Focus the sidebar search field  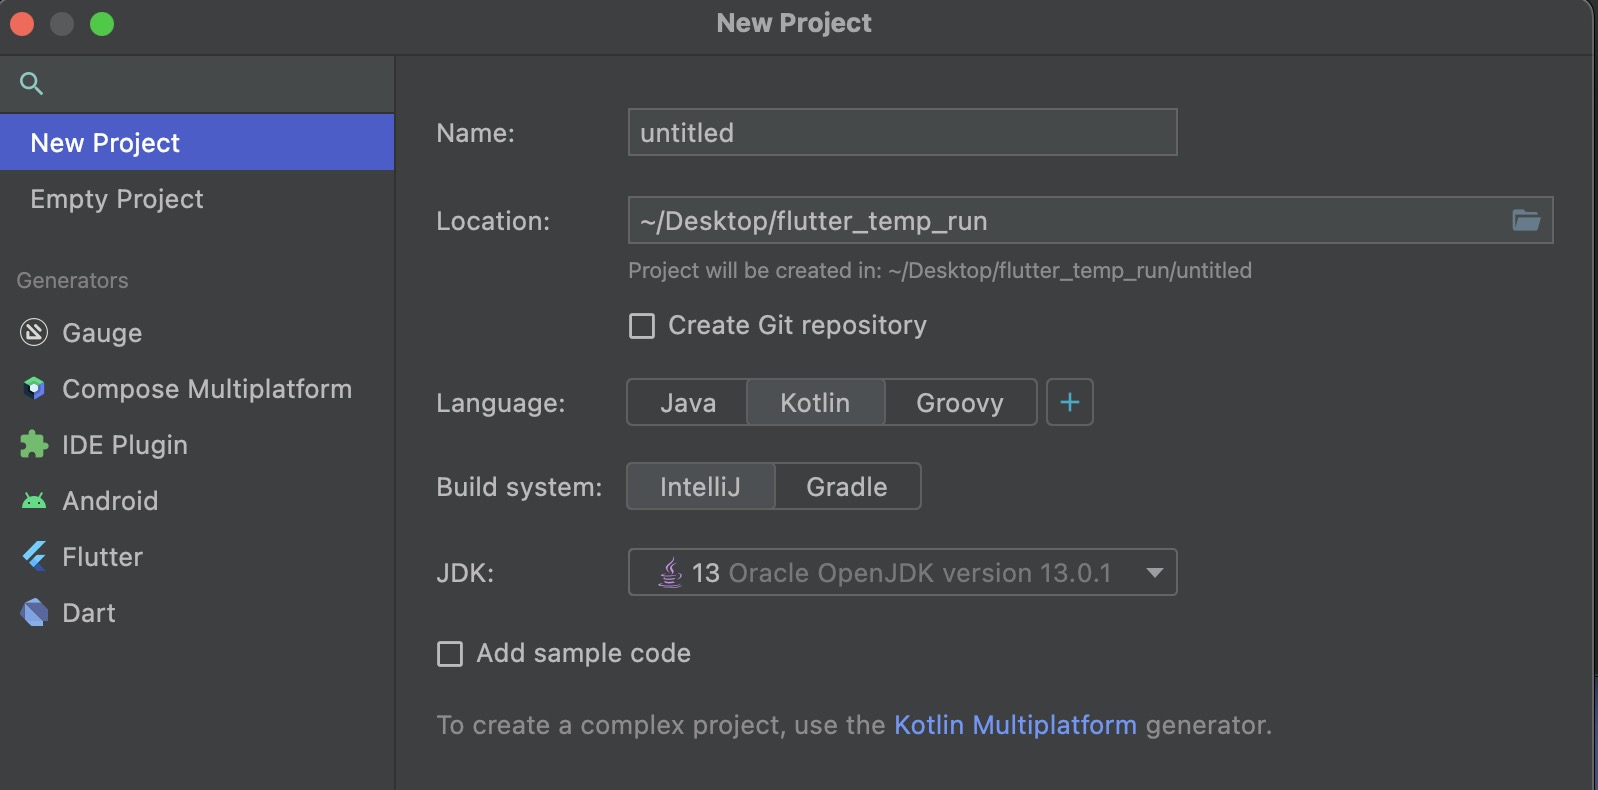(x=197, y=84)
